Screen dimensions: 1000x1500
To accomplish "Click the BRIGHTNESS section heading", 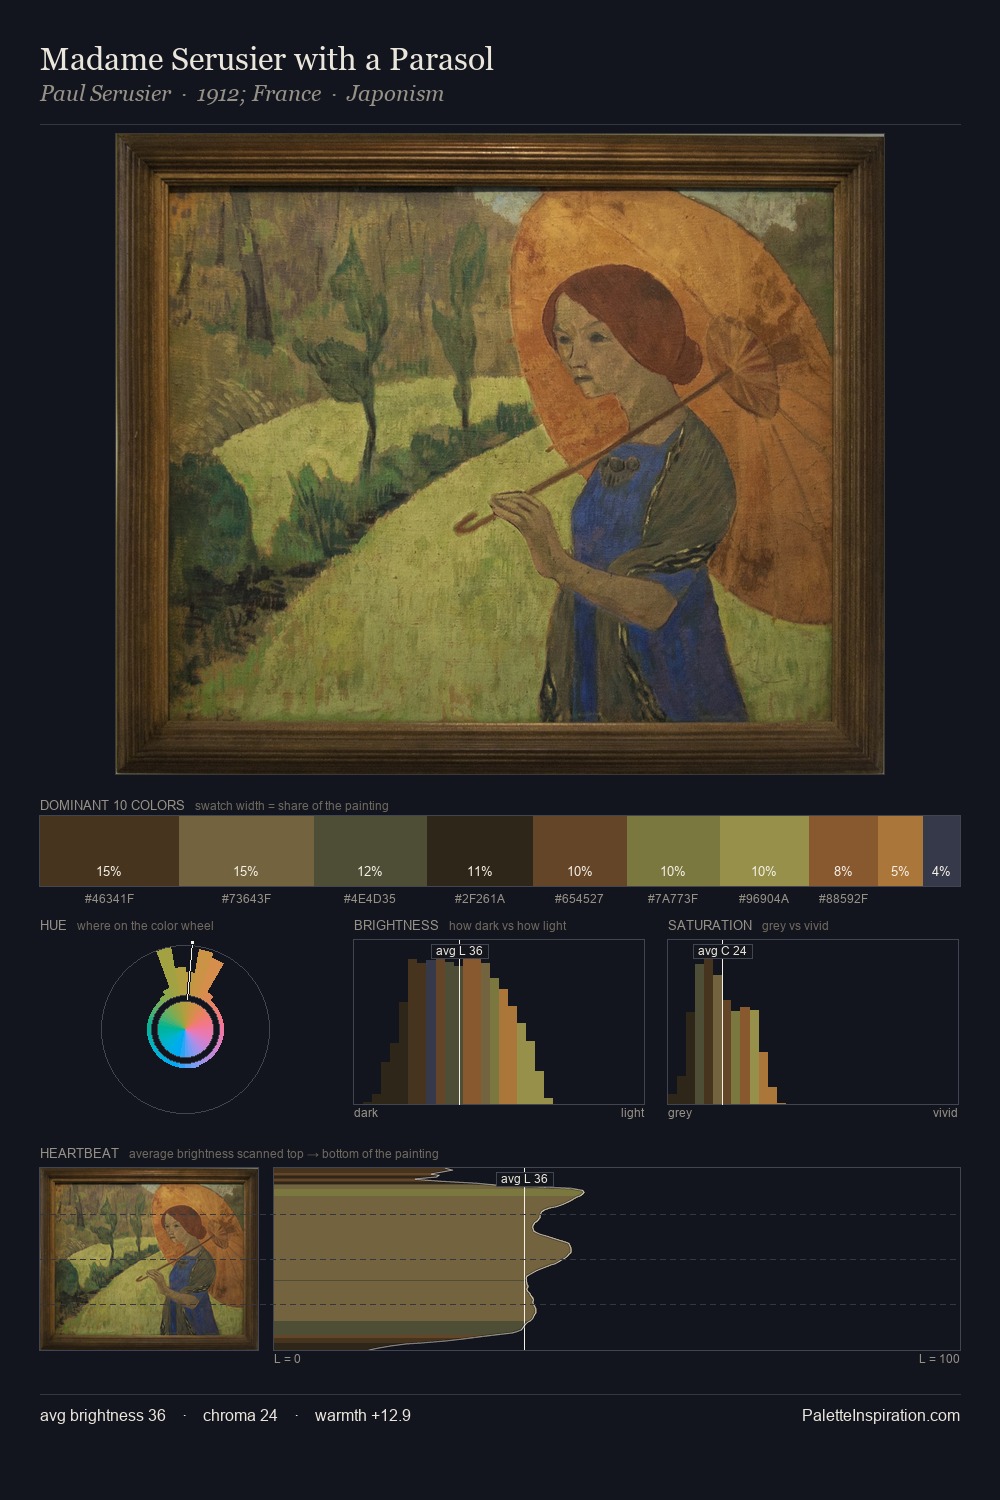I will [396, 925].
